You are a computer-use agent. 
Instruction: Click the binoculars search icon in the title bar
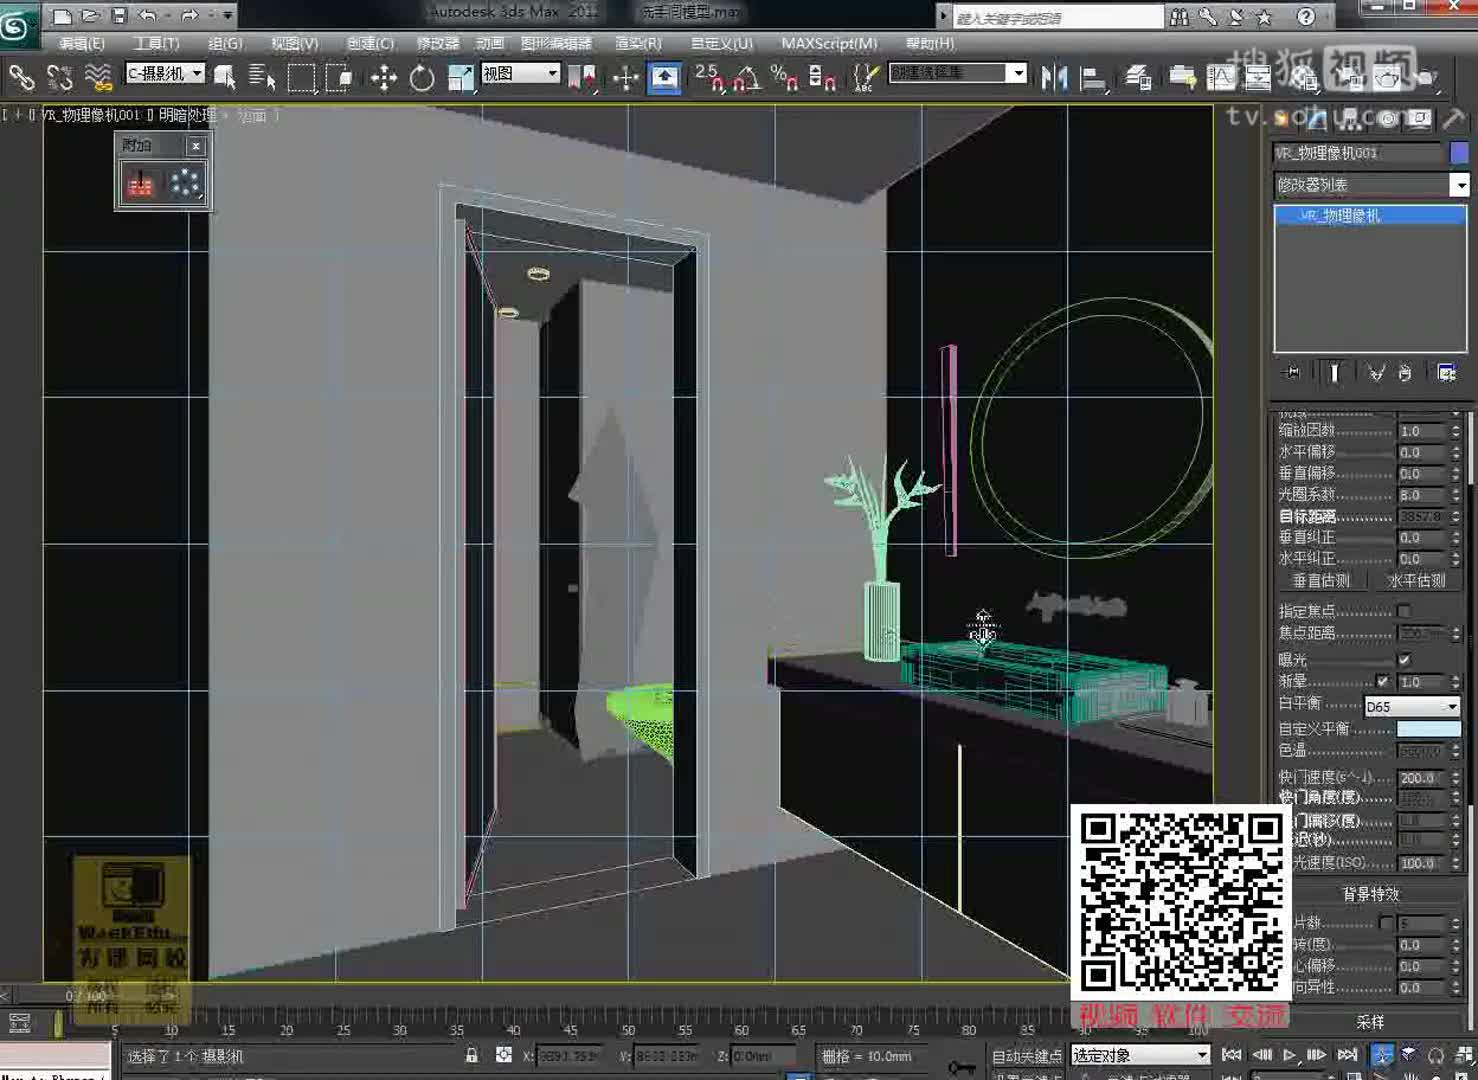click(x=1180, y=17)
